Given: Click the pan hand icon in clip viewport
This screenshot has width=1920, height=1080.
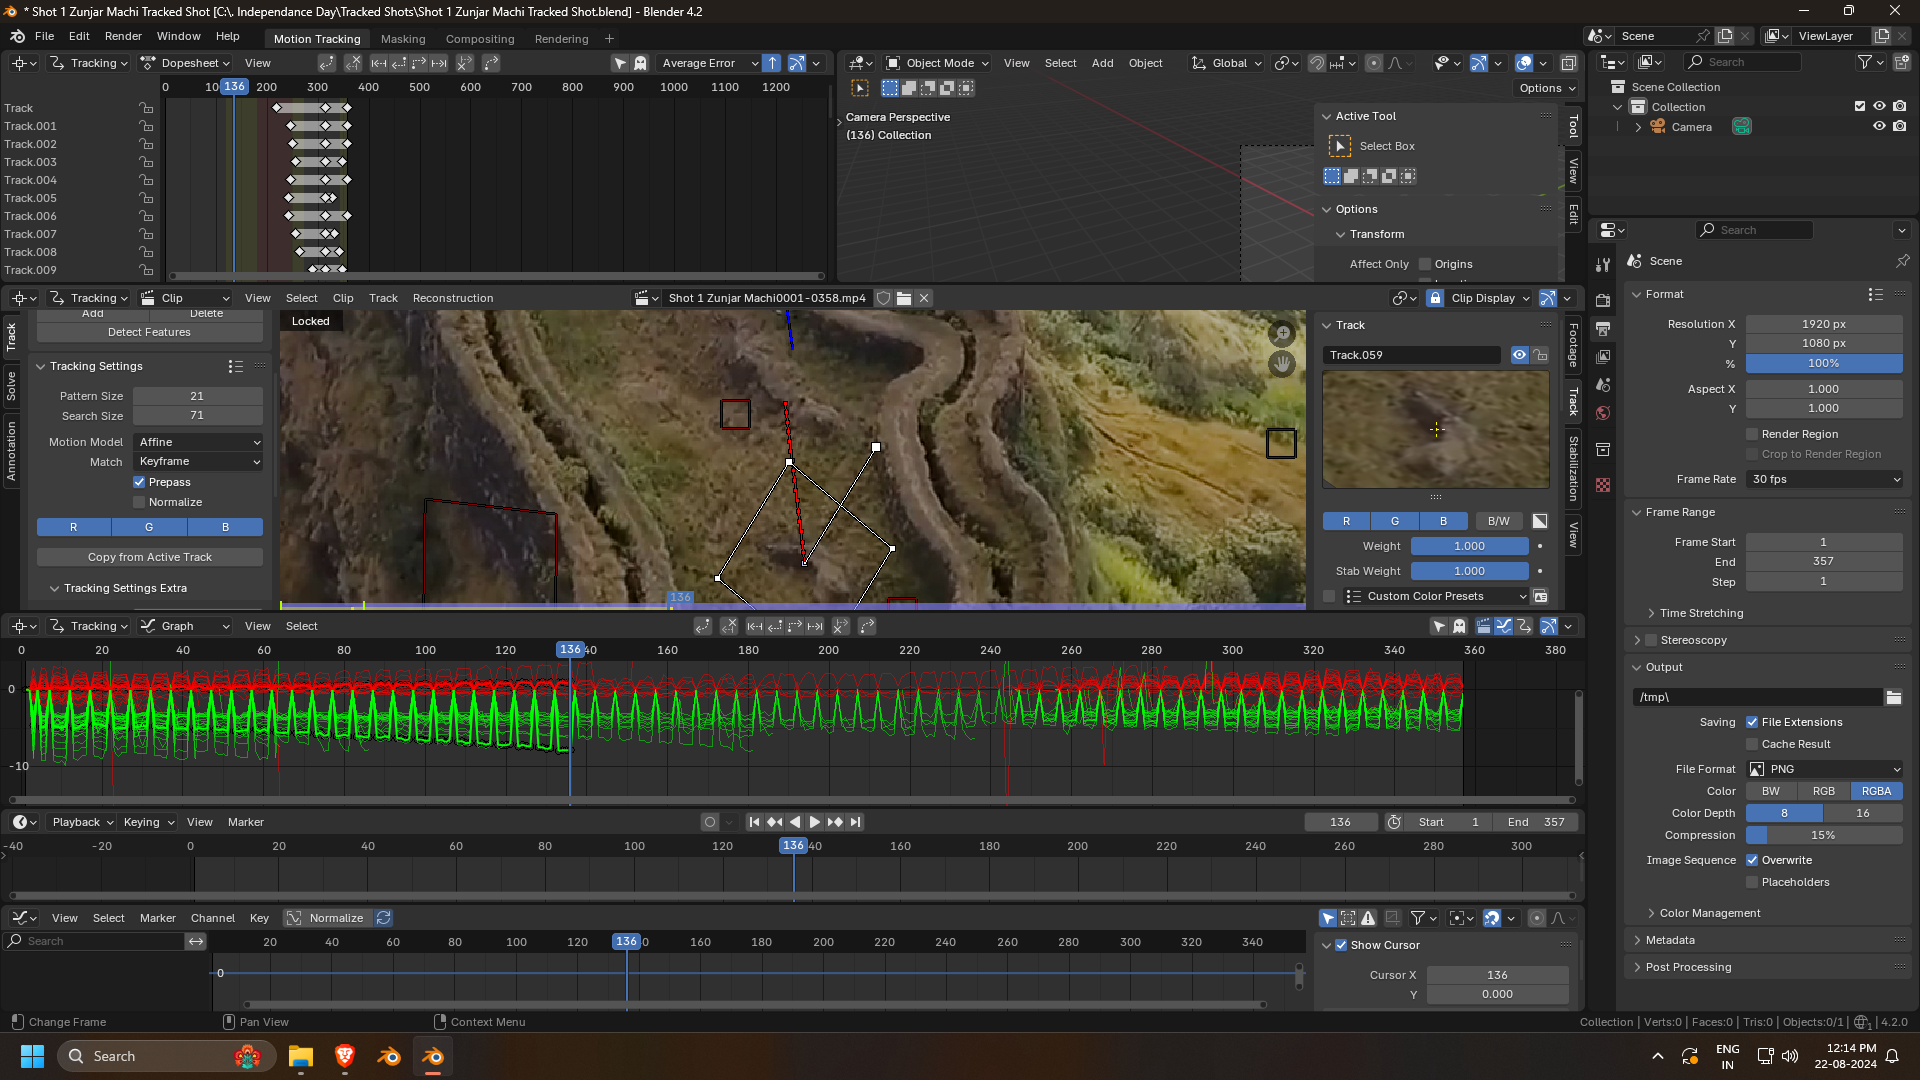Looking at the screenshot, I should tap(1282, 364).
